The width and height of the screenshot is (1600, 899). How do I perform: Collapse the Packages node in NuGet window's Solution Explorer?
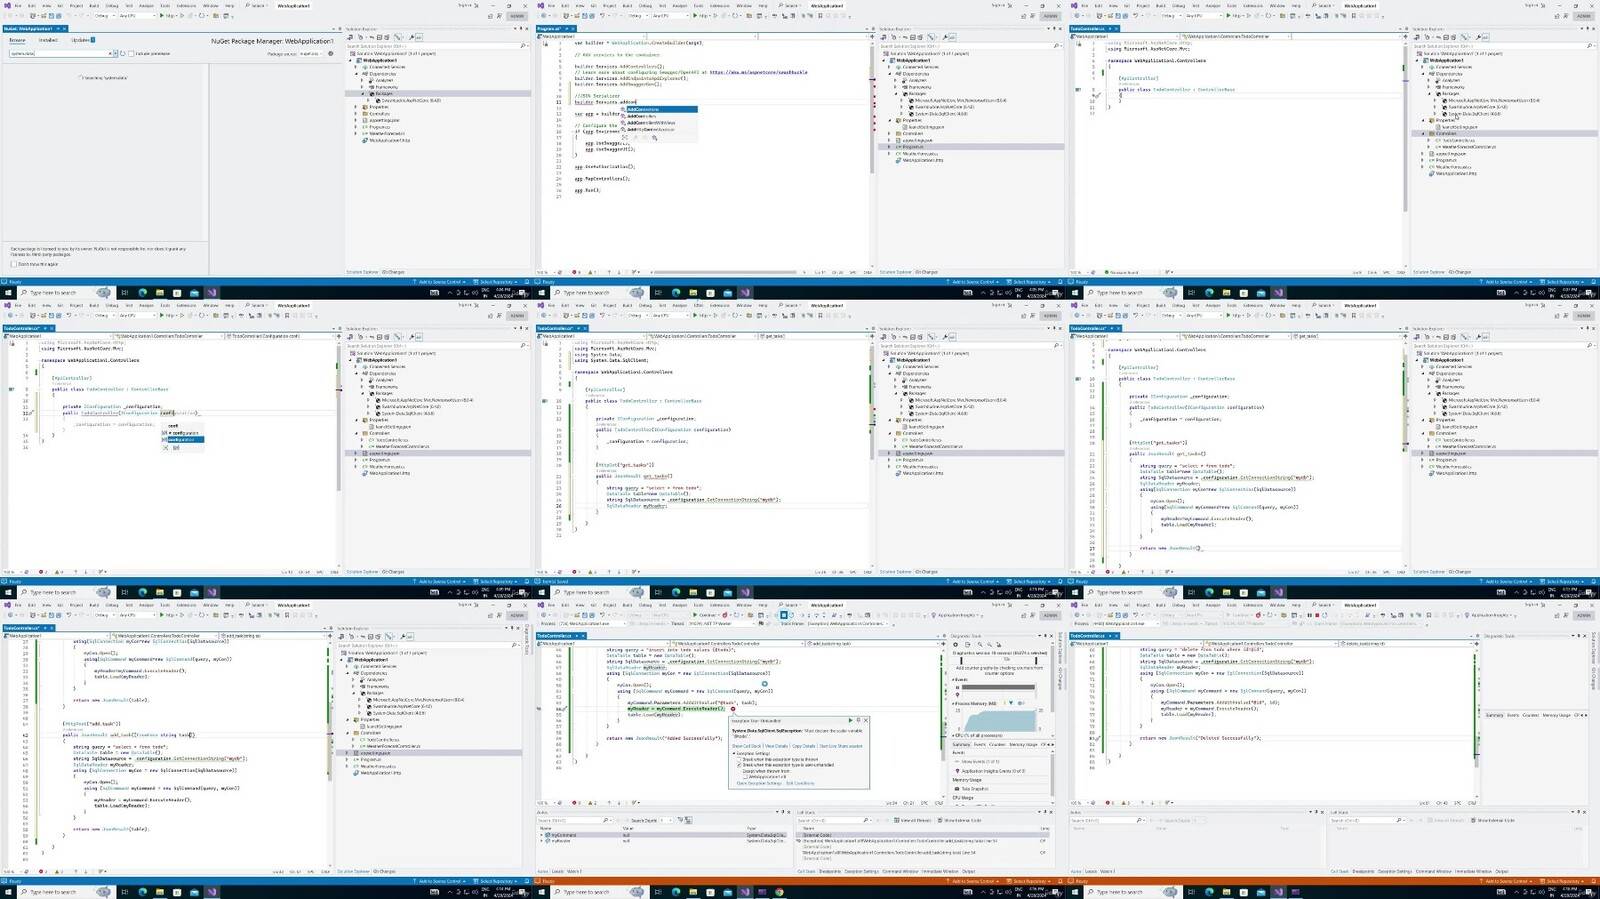tap(364, 94)
